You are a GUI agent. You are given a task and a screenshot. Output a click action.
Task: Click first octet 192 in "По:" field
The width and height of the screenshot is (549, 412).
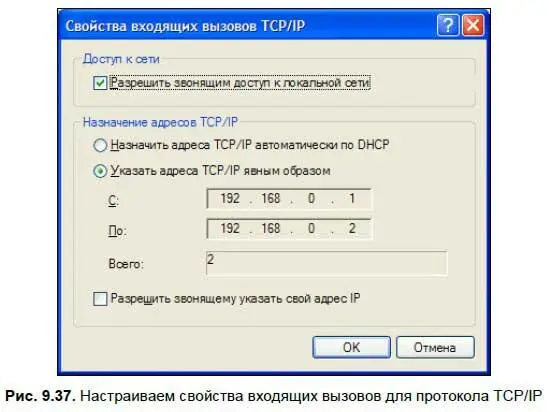(230, 229)
